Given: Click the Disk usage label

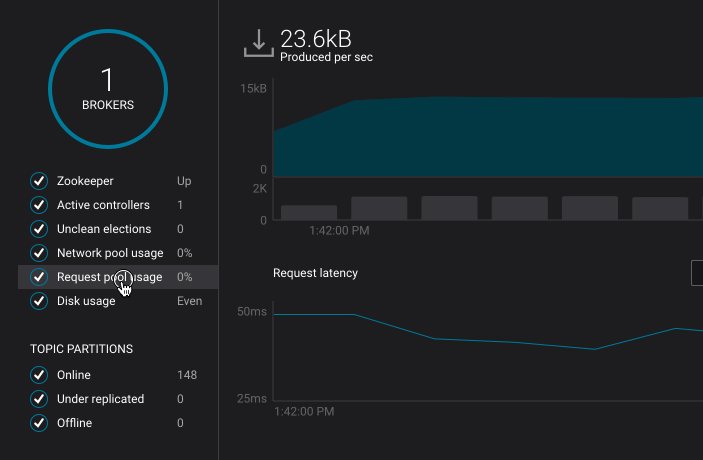Looking at the screenshot, I should point(86,301).
